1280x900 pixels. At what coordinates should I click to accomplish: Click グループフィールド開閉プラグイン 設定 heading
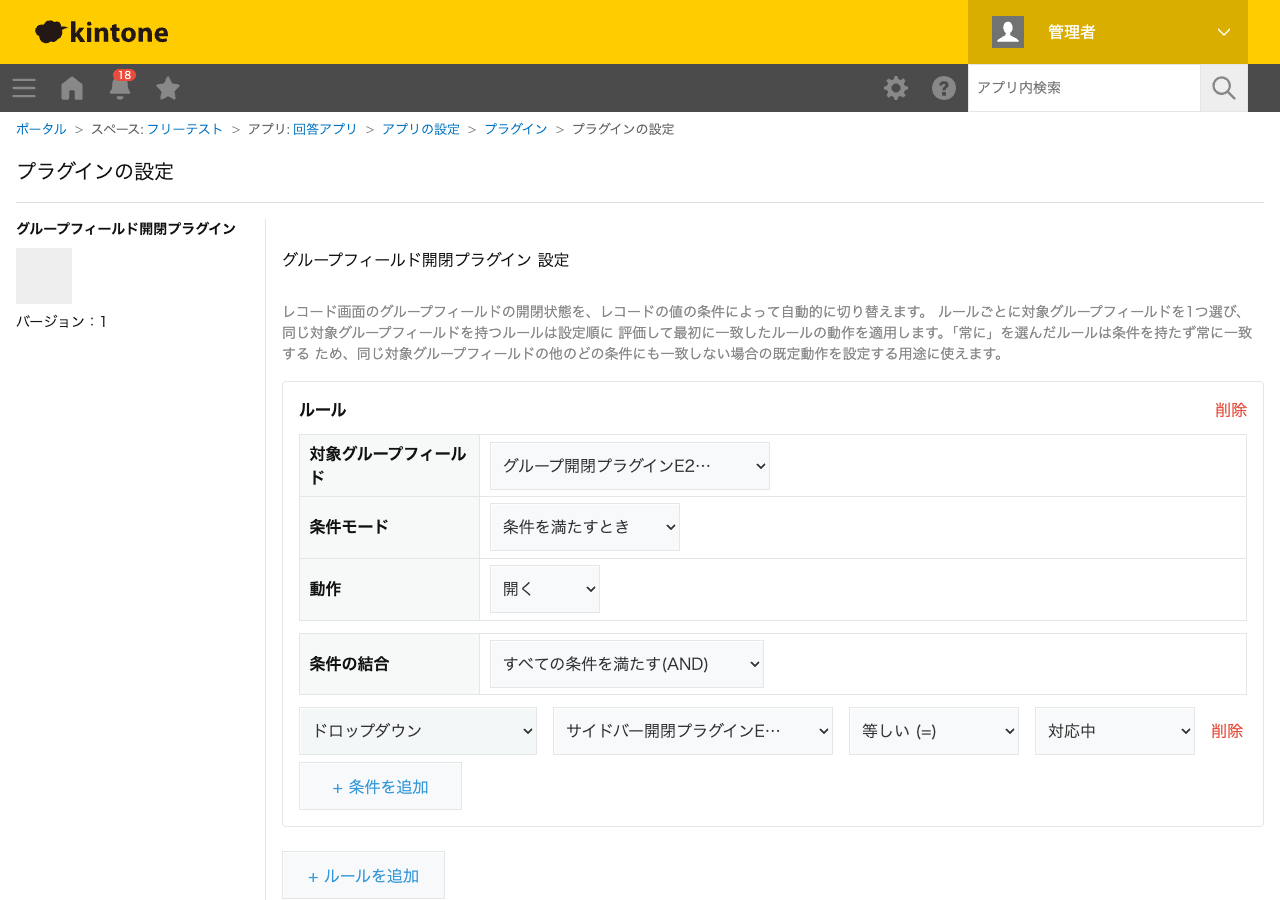pyautogui.click(x=425, y=260)
